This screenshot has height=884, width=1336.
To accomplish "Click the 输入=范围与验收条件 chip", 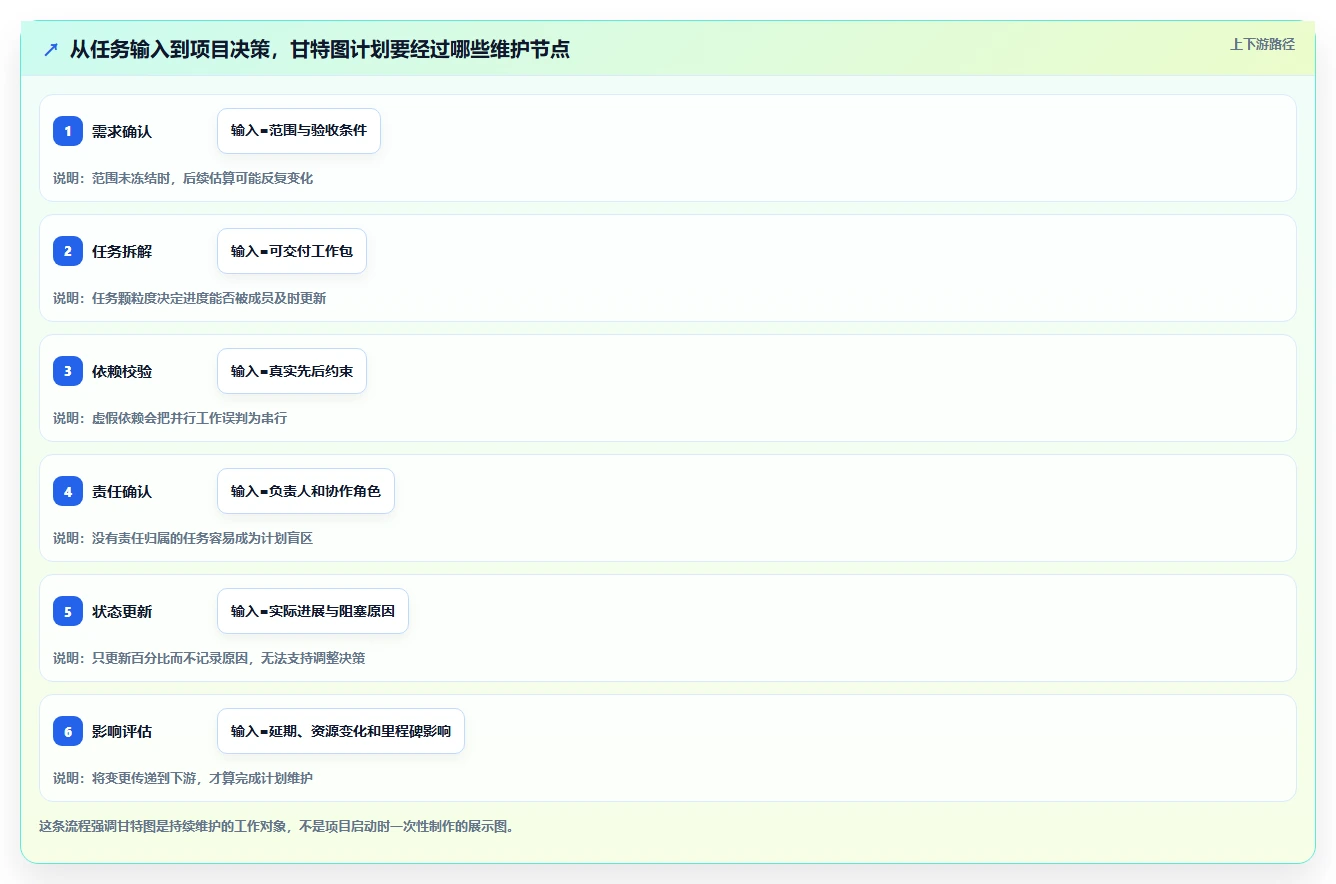I will click(299, 131).
